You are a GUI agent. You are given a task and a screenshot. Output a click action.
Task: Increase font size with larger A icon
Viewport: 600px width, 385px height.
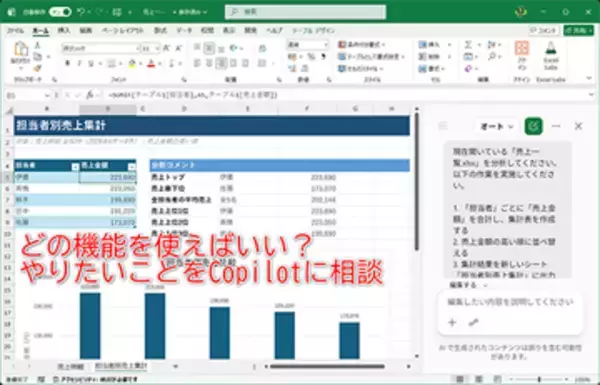[x=166, y=48]
